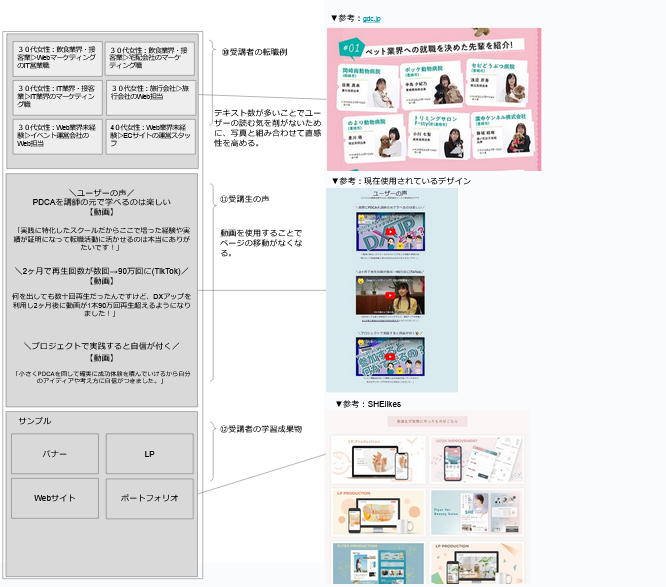Play the bottom 参加すると video

pos(390,357)
